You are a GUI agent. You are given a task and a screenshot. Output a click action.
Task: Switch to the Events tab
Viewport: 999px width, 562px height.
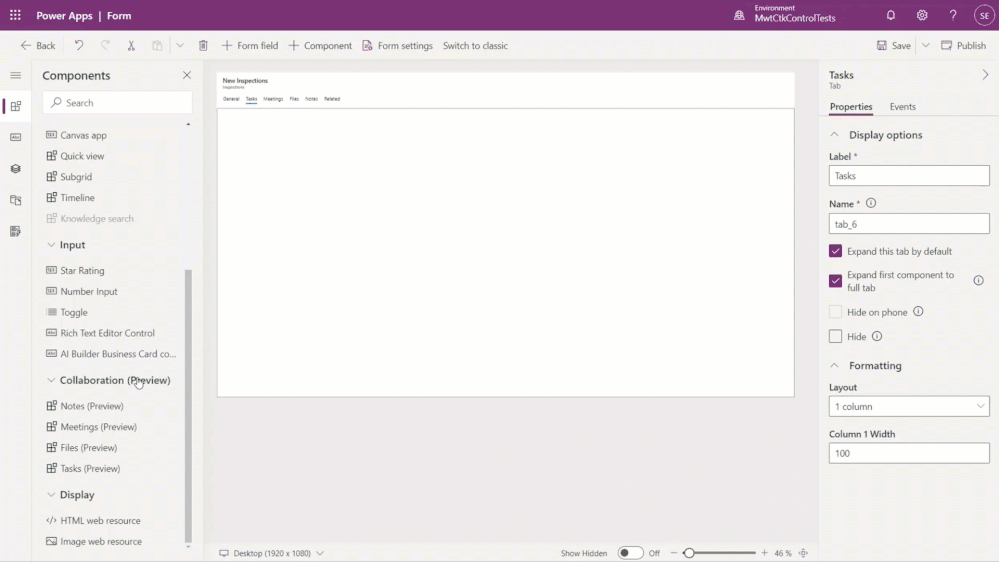[x=902, y=106]
